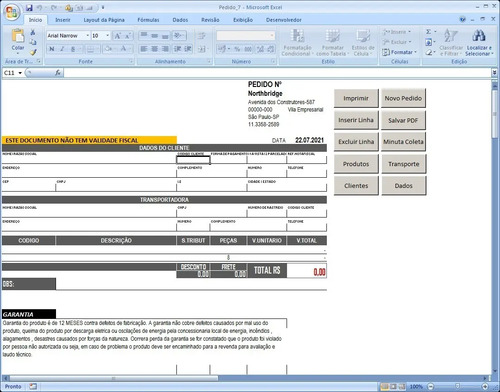Click the Transporte button

(x=403, y=164)
